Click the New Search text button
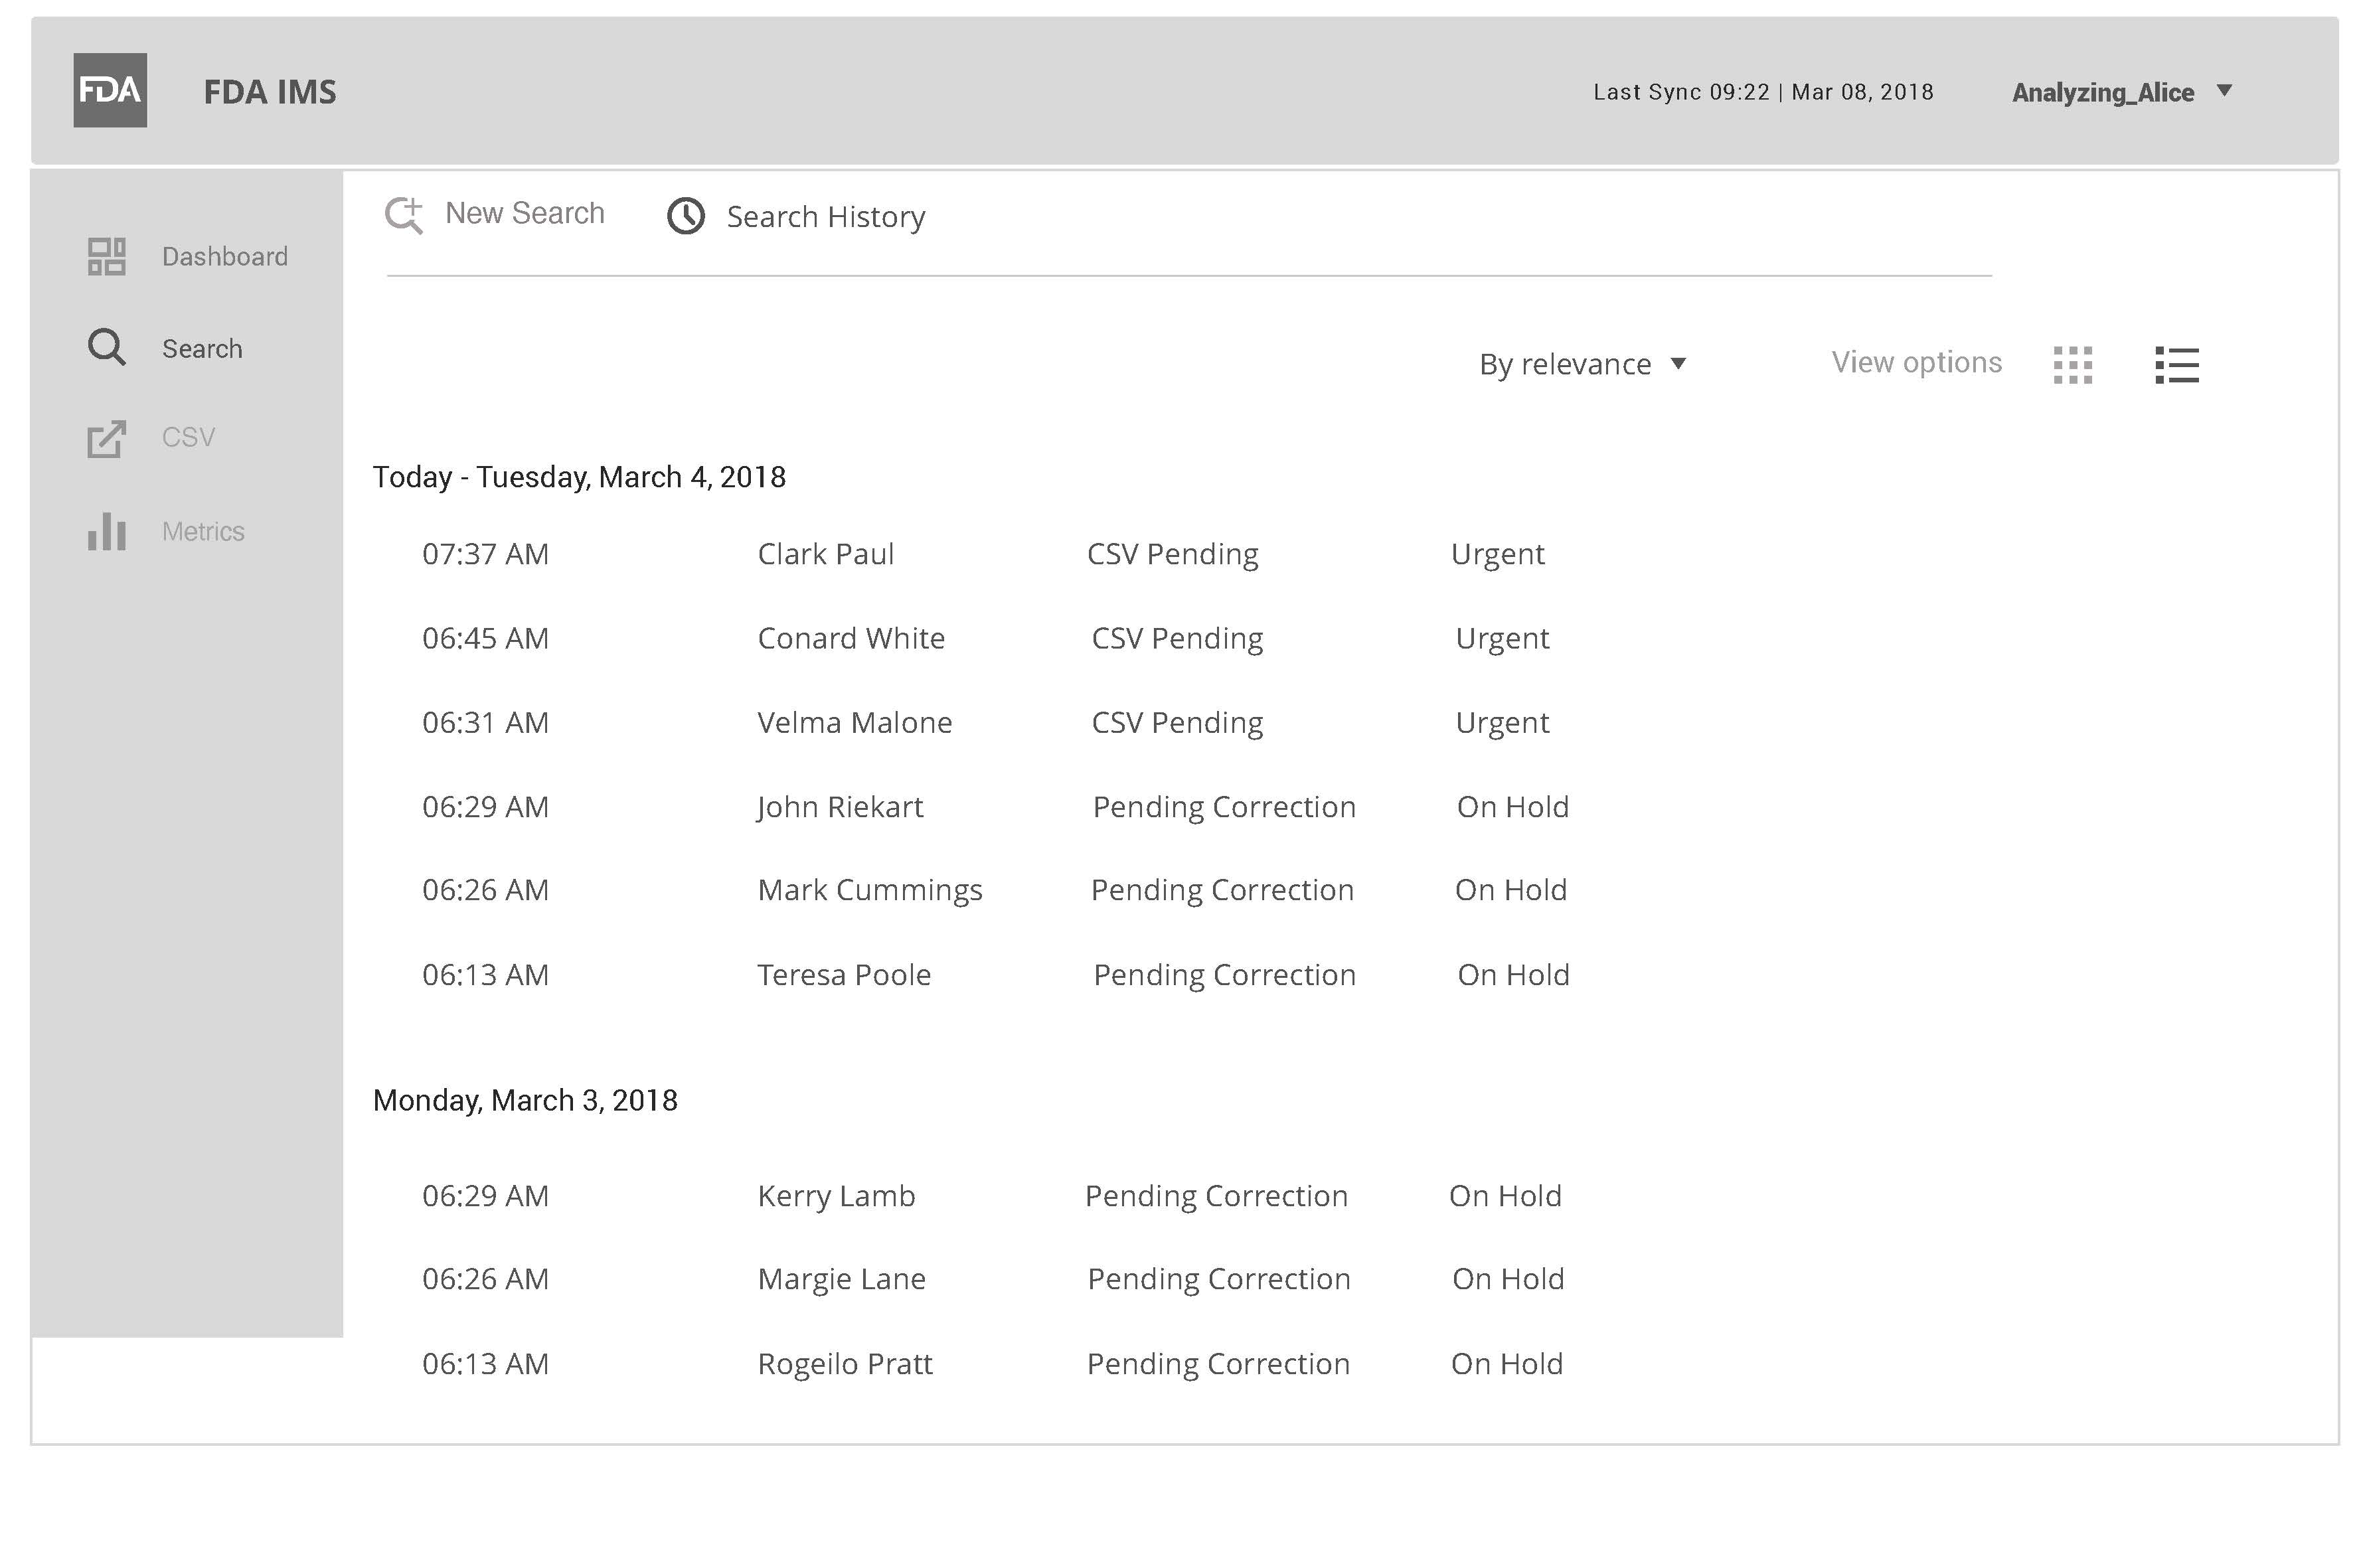 (524, 213)
